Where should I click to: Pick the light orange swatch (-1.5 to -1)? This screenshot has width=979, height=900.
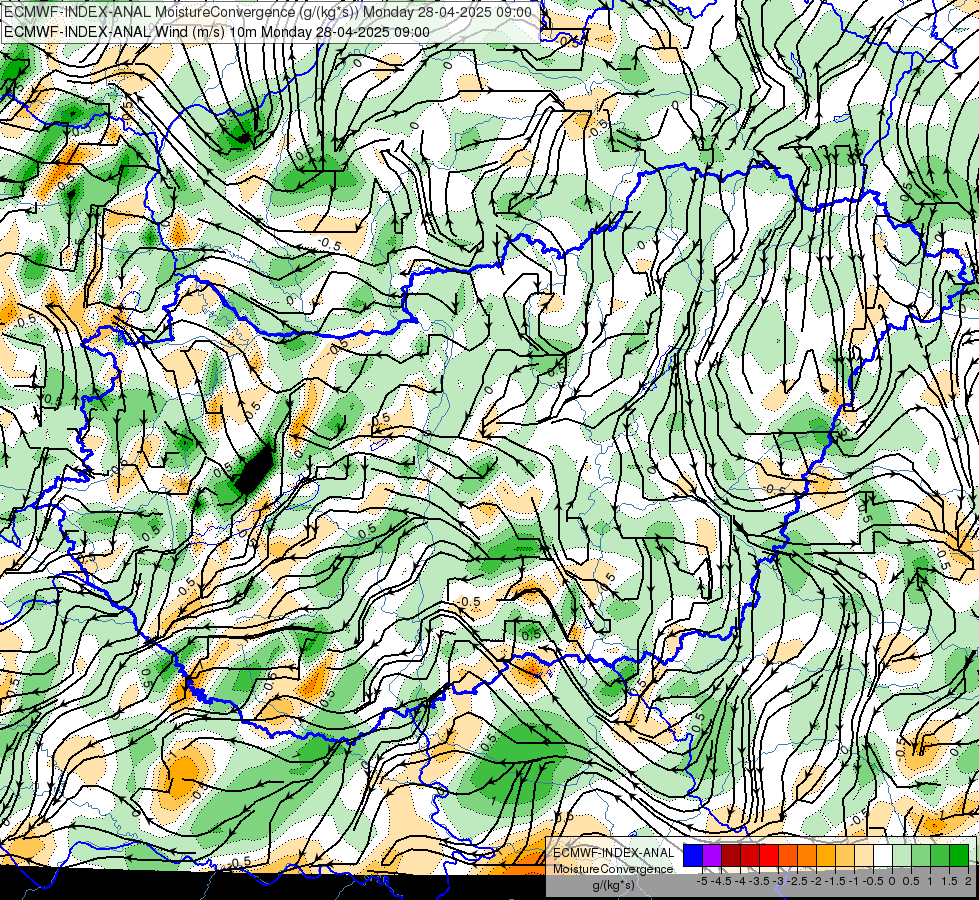pos(845,855)
